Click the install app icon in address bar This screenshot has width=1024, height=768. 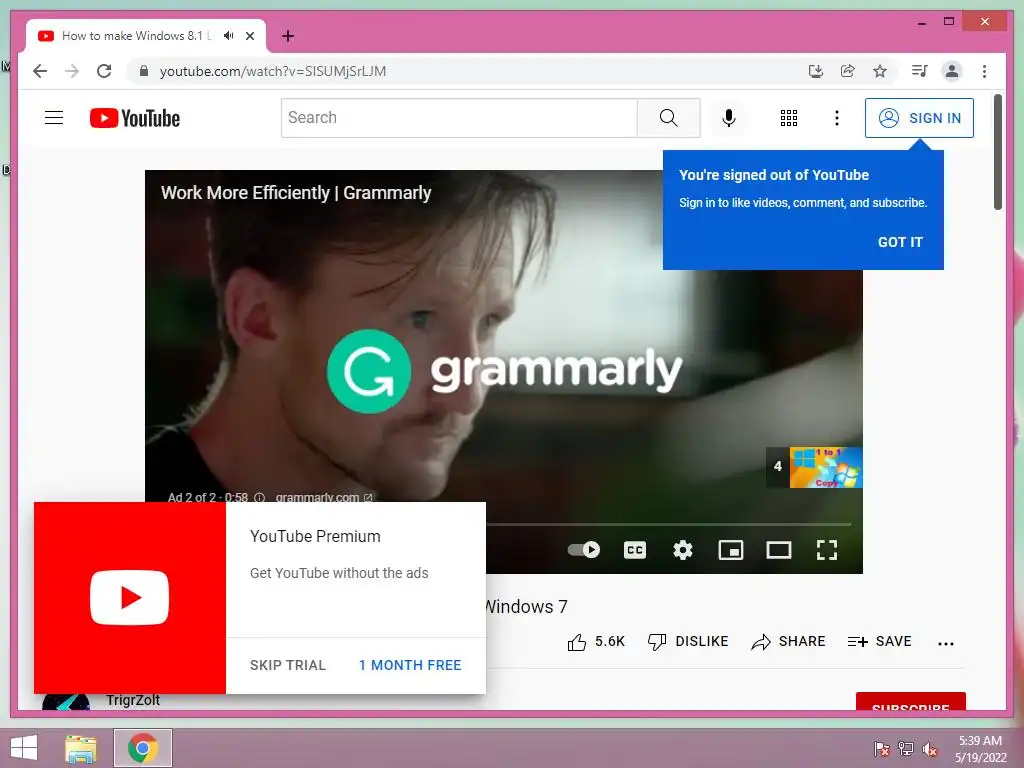(816, 71)
